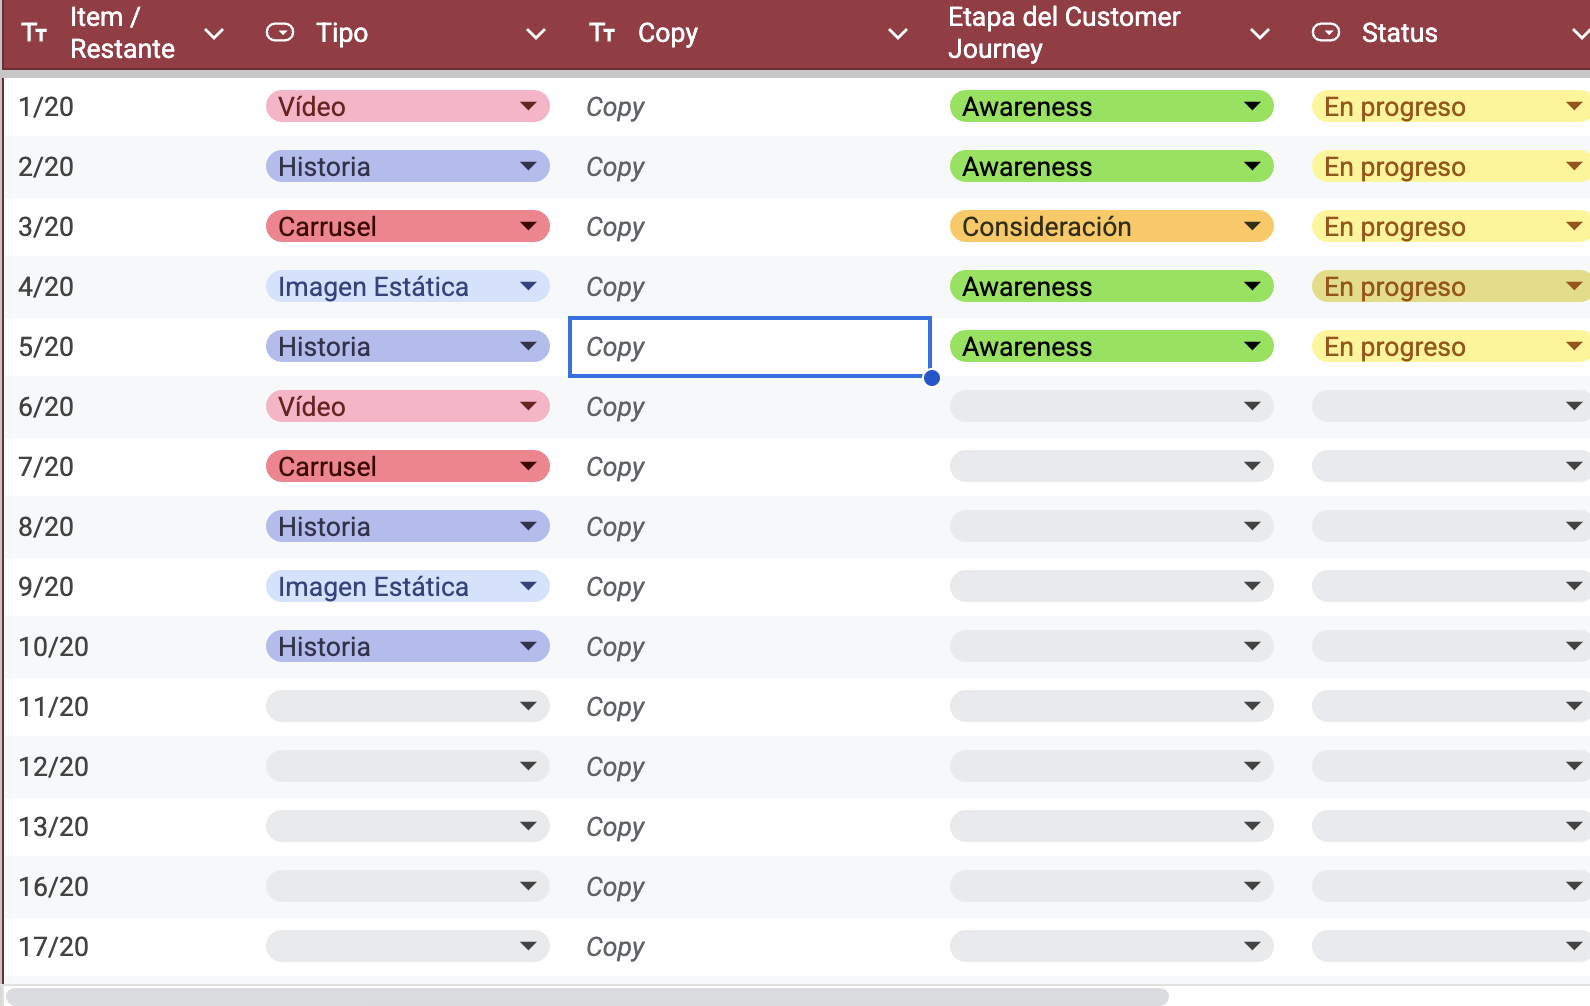Click the selected Copy cell in row 5/20
This screenshot has height=1006, width=1590.
coord(750,346)
